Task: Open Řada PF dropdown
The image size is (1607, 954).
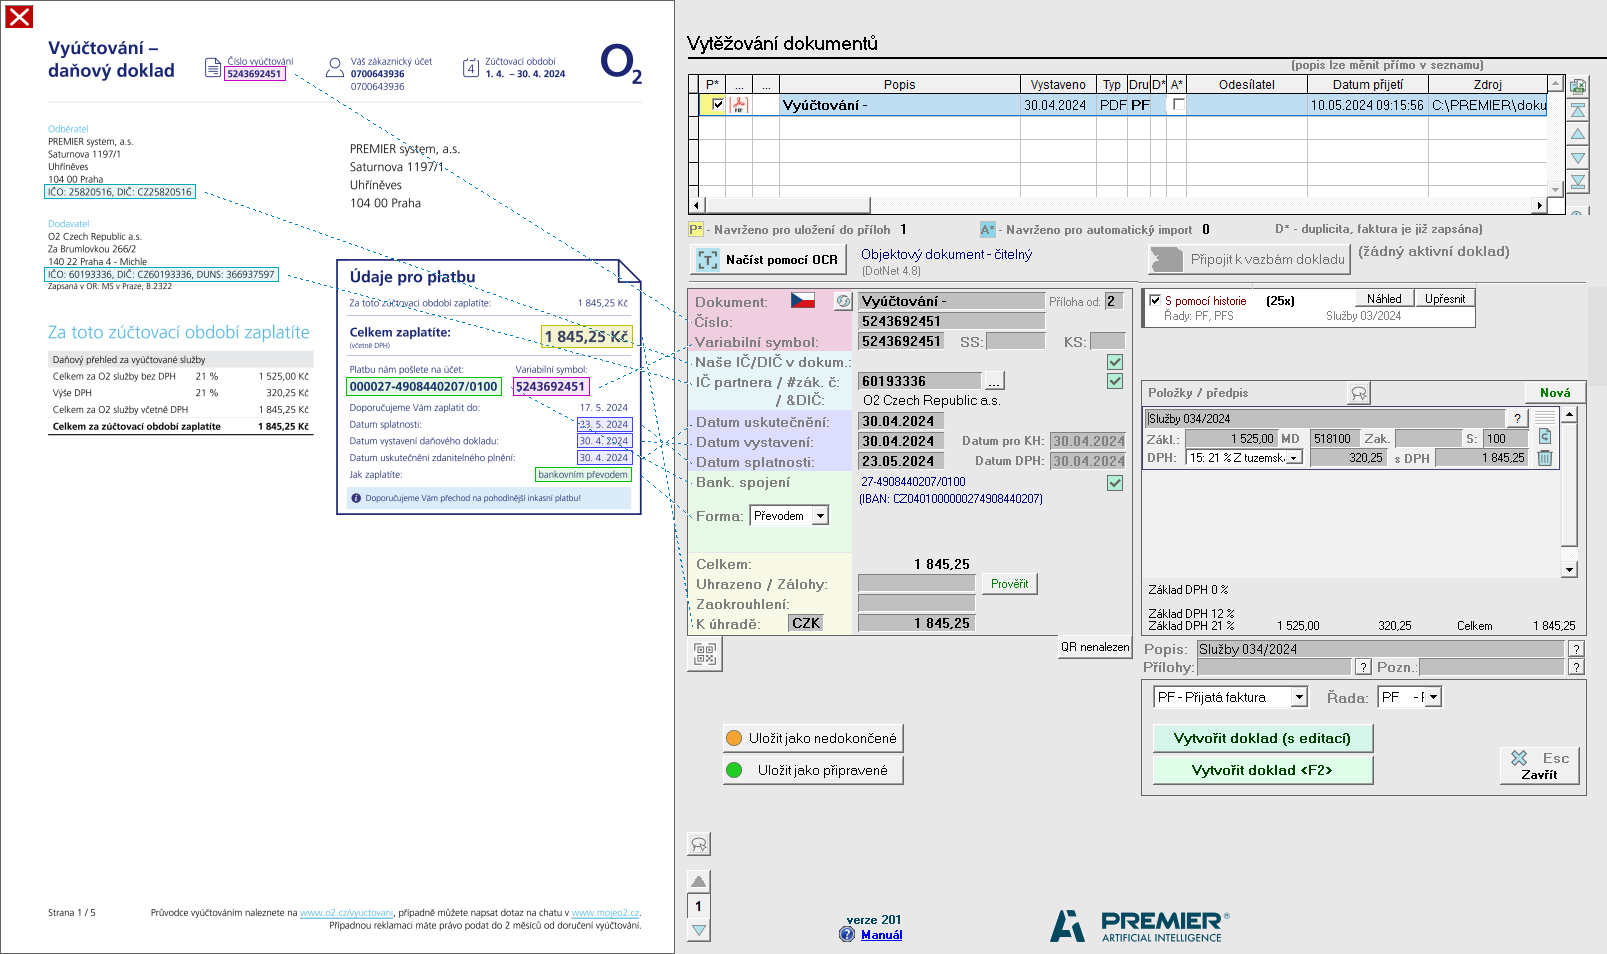Action: coord(1433,697)
